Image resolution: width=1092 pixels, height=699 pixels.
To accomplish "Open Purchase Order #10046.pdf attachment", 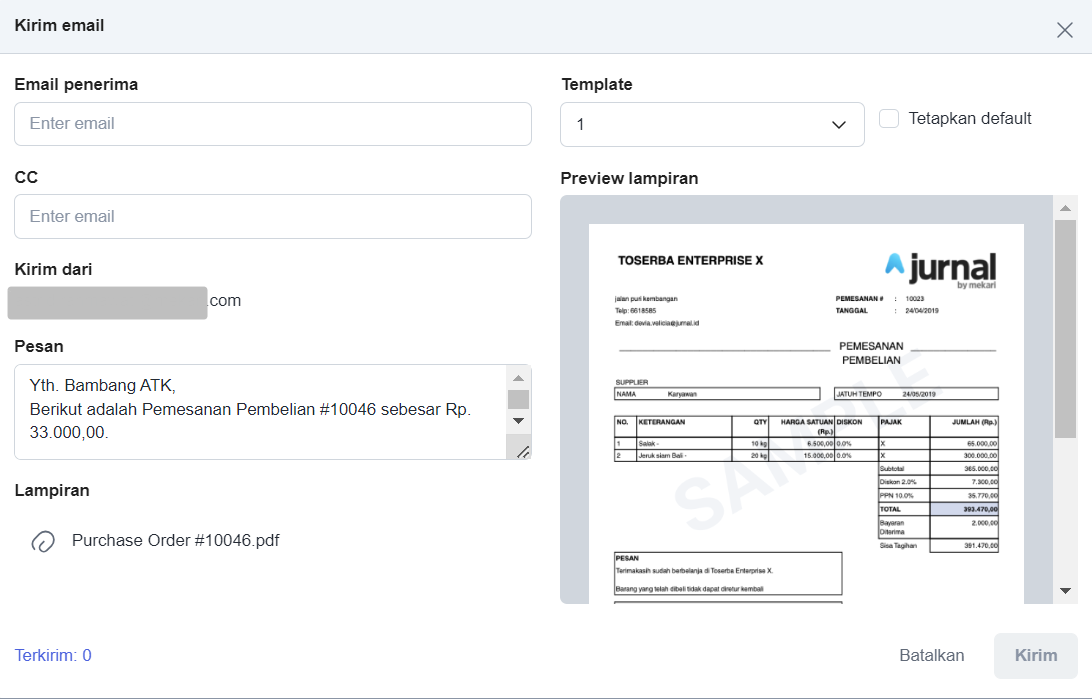I will 175,541.
